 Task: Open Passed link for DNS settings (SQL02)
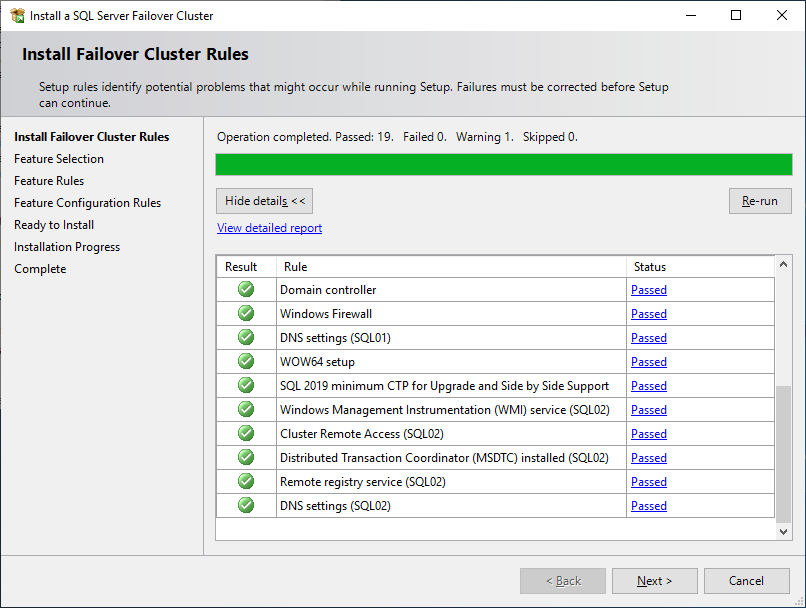click(x=649, y=506)
